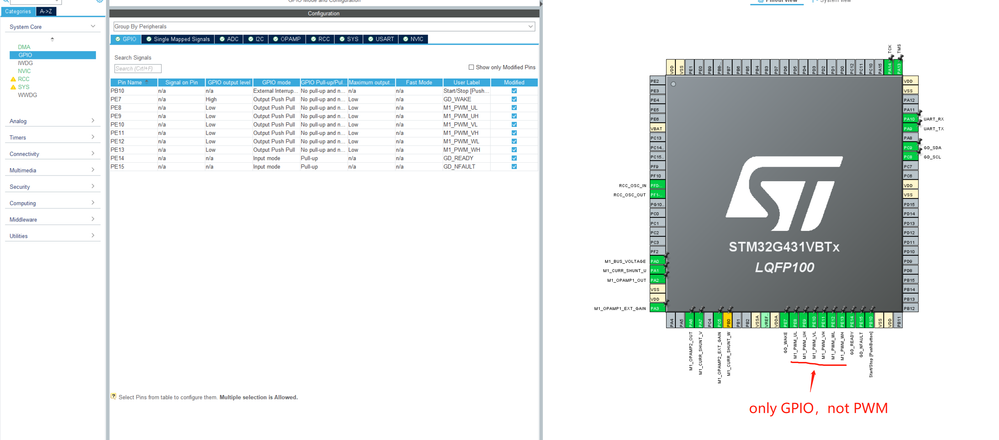
Task: Click External Interrupt mode cell for PB10
Action: tap(276, 91)
